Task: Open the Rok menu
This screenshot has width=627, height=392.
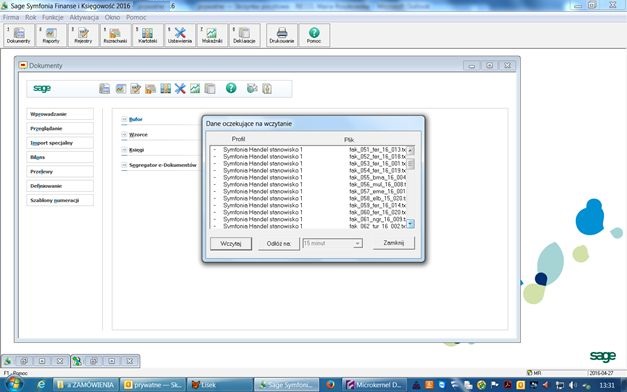Action: 30,17
